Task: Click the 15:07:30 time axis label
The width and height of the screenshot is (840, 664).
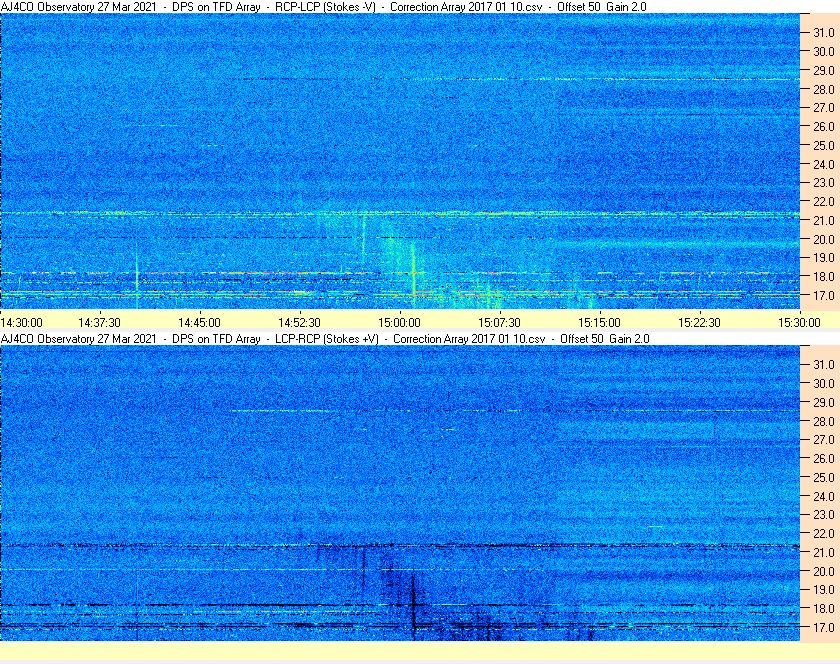Action: 499,323
